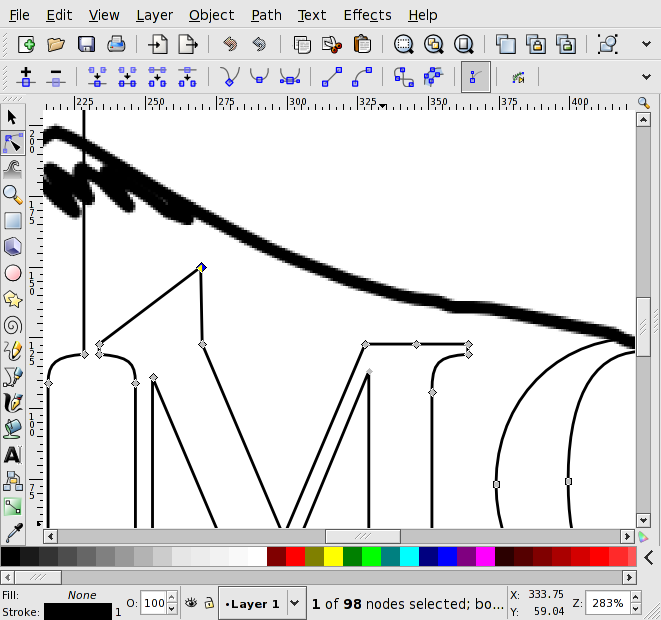The width and height of the screenshot is (661, 620).
Task: Select the 3D Box tool
Action: pyautogui.click(x=13, y=246)
